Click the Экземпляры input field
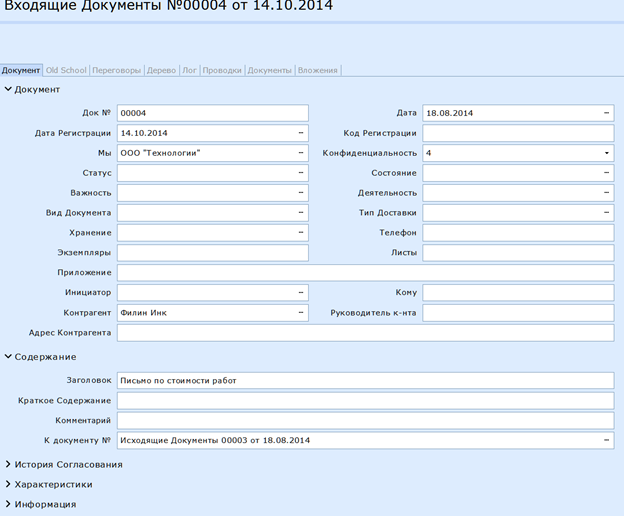 coord(213,253)
